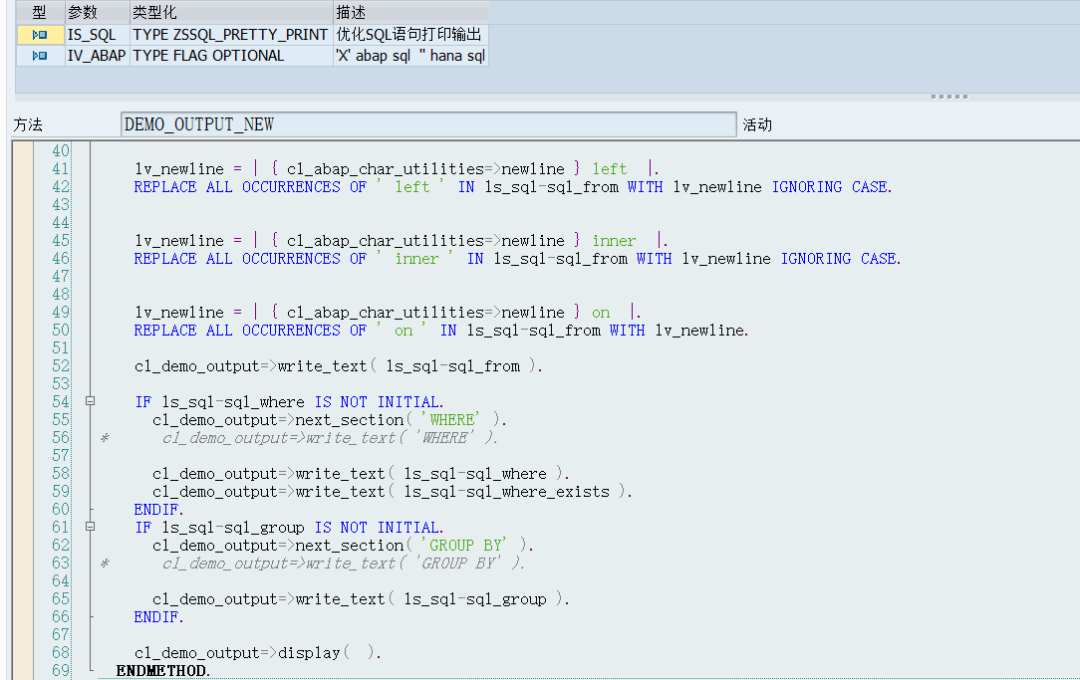The image size is (1080, 680).
Task: Click the 型 column header
Action: tap(40, 12)
